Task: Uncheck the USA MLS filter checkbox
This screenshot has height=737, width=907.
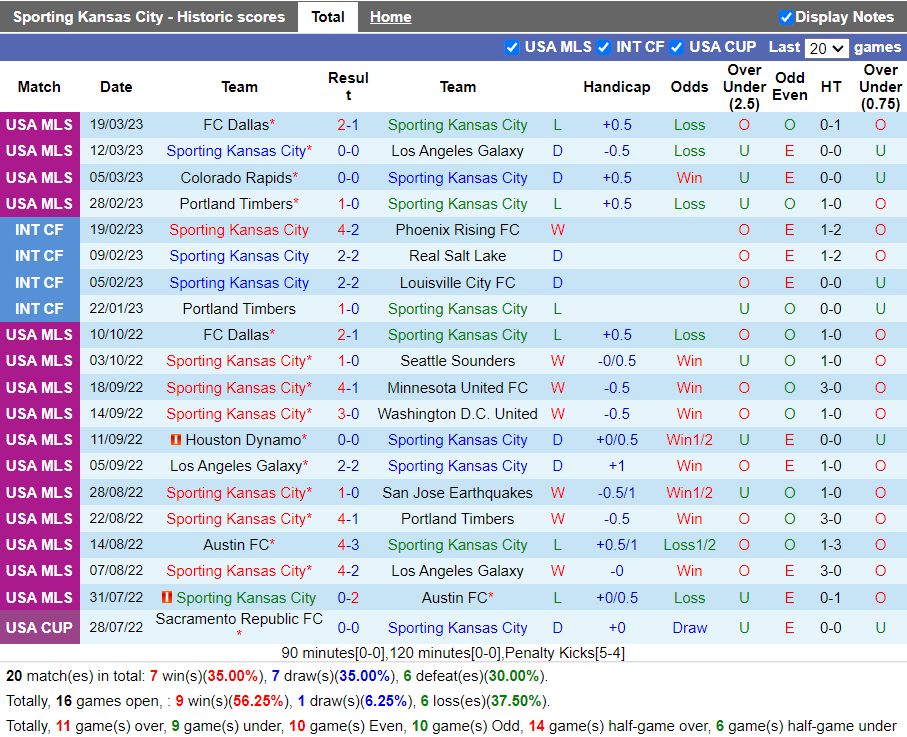Action: click(x=512, y=47)
